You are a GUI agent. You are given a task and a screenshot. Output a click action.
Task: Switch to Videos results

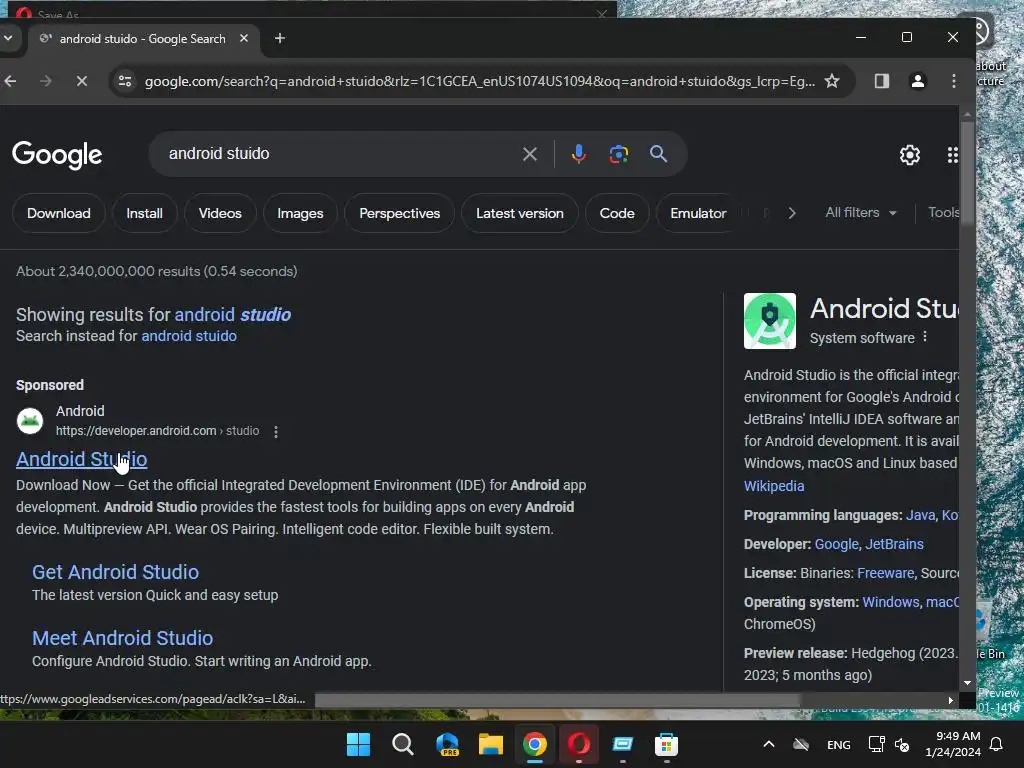pos(220,214)
